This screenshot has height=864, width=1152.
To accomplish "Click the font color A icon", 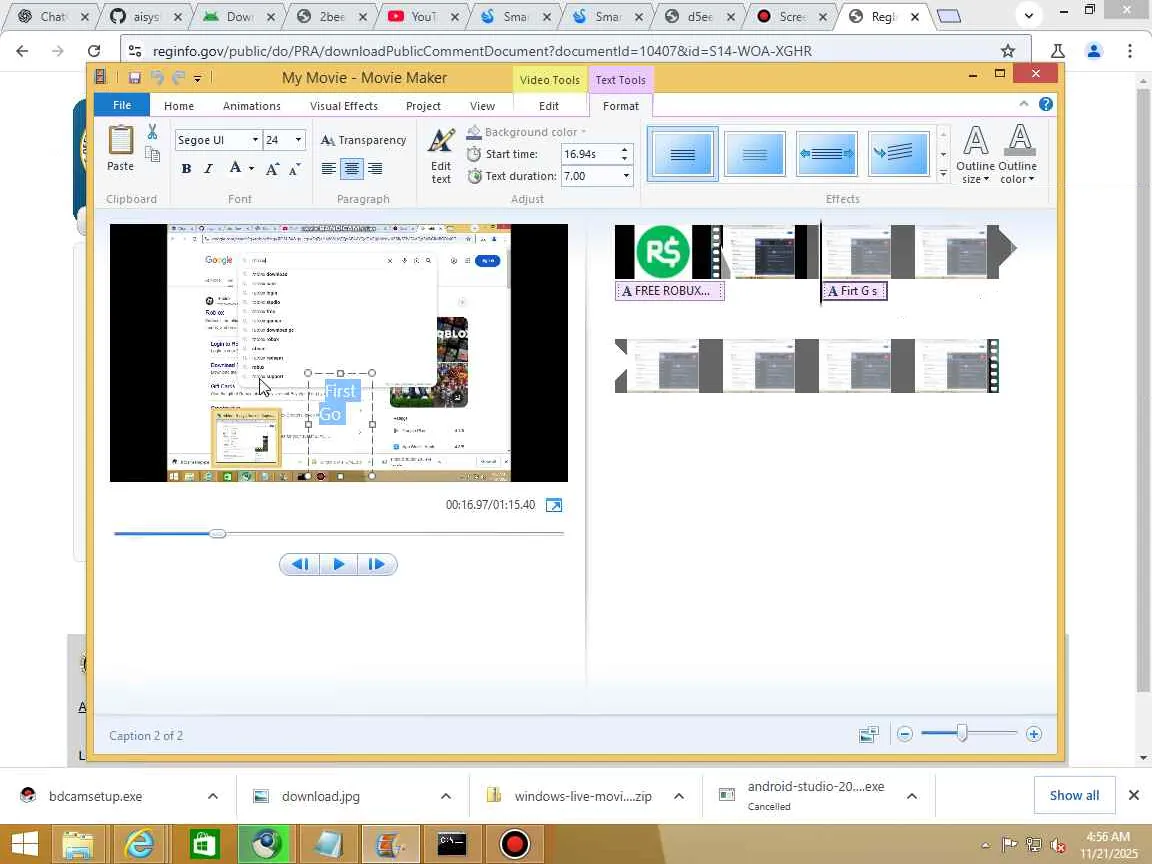I will point(235,168).
